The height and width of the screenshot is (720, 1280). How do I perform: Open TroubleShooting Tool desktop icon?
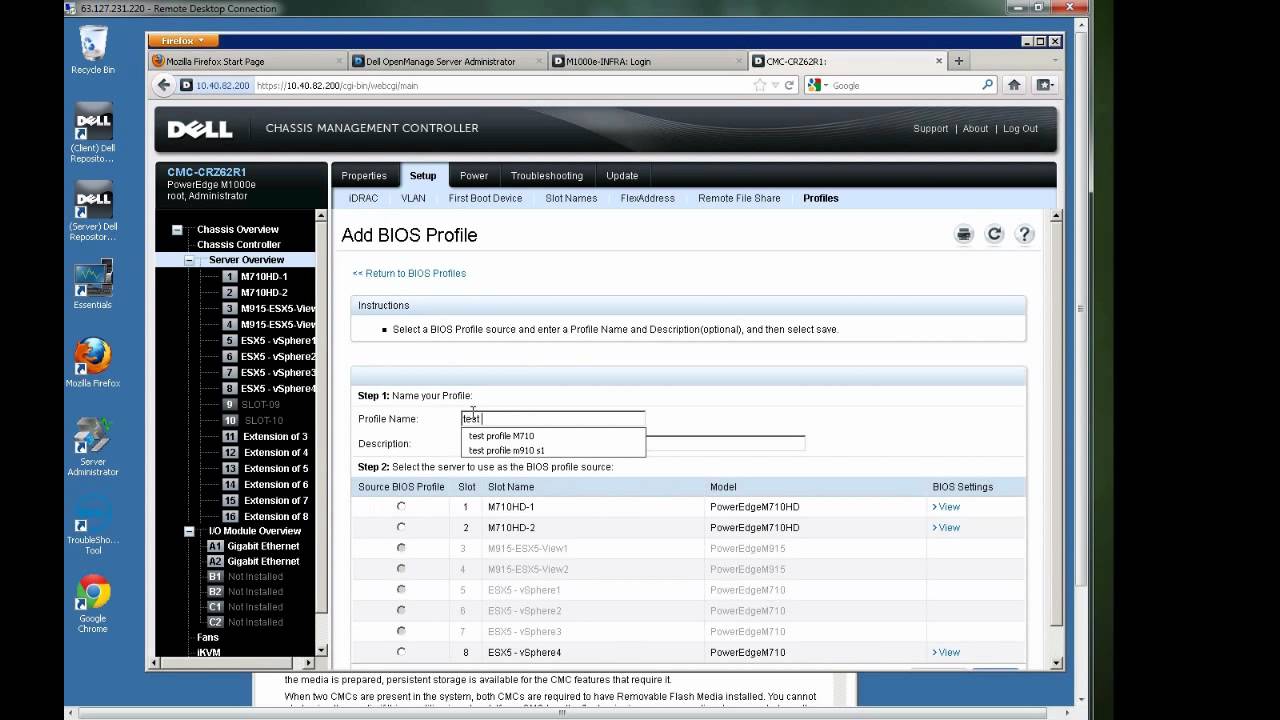point(93,525)
